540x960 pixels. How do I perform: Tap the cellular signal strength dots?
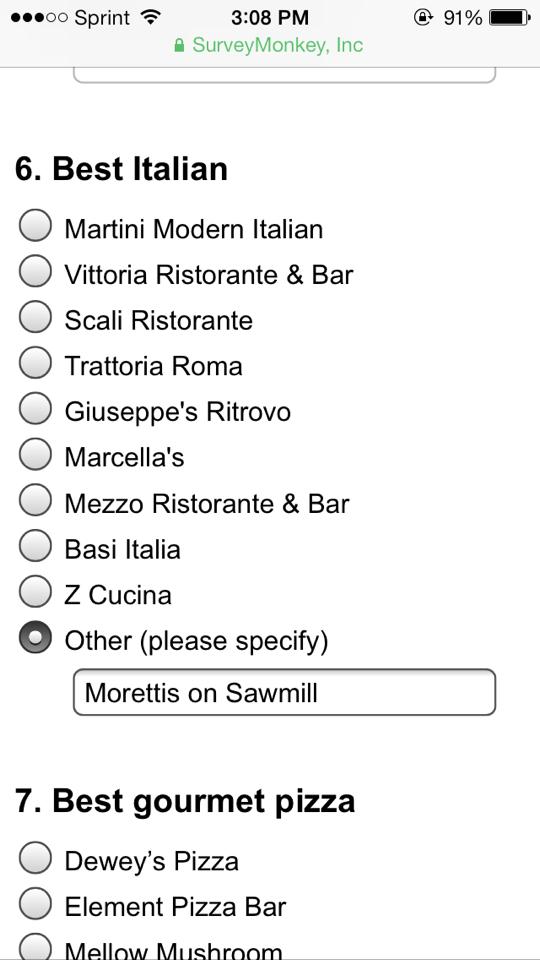[39, 18]
